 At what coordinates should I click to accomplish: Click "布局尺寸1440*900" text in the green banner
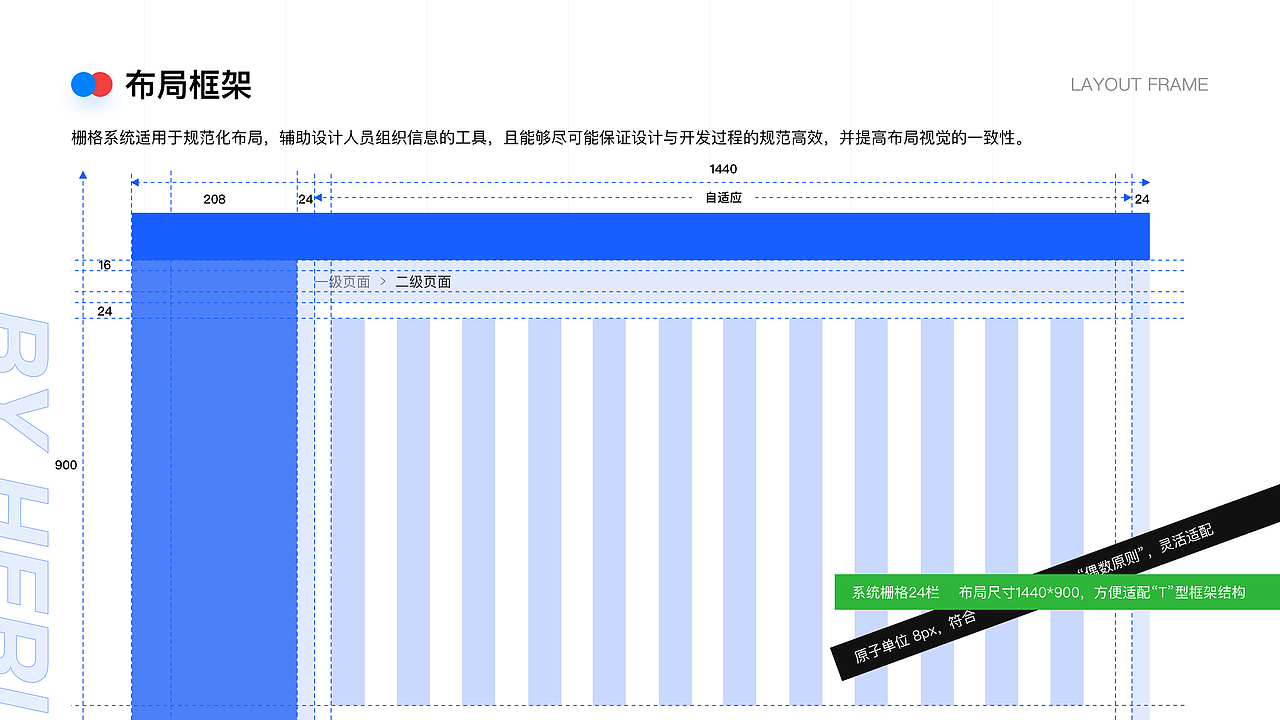(1019, 592)
